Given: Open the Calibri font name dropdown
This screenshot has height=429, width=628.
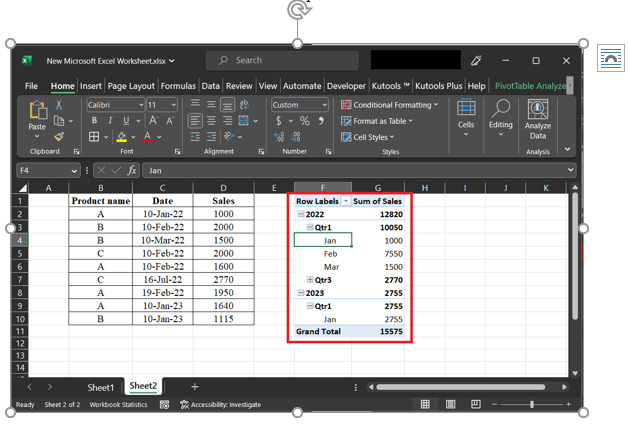Looking at the screenshot, I should click(139, 105).
